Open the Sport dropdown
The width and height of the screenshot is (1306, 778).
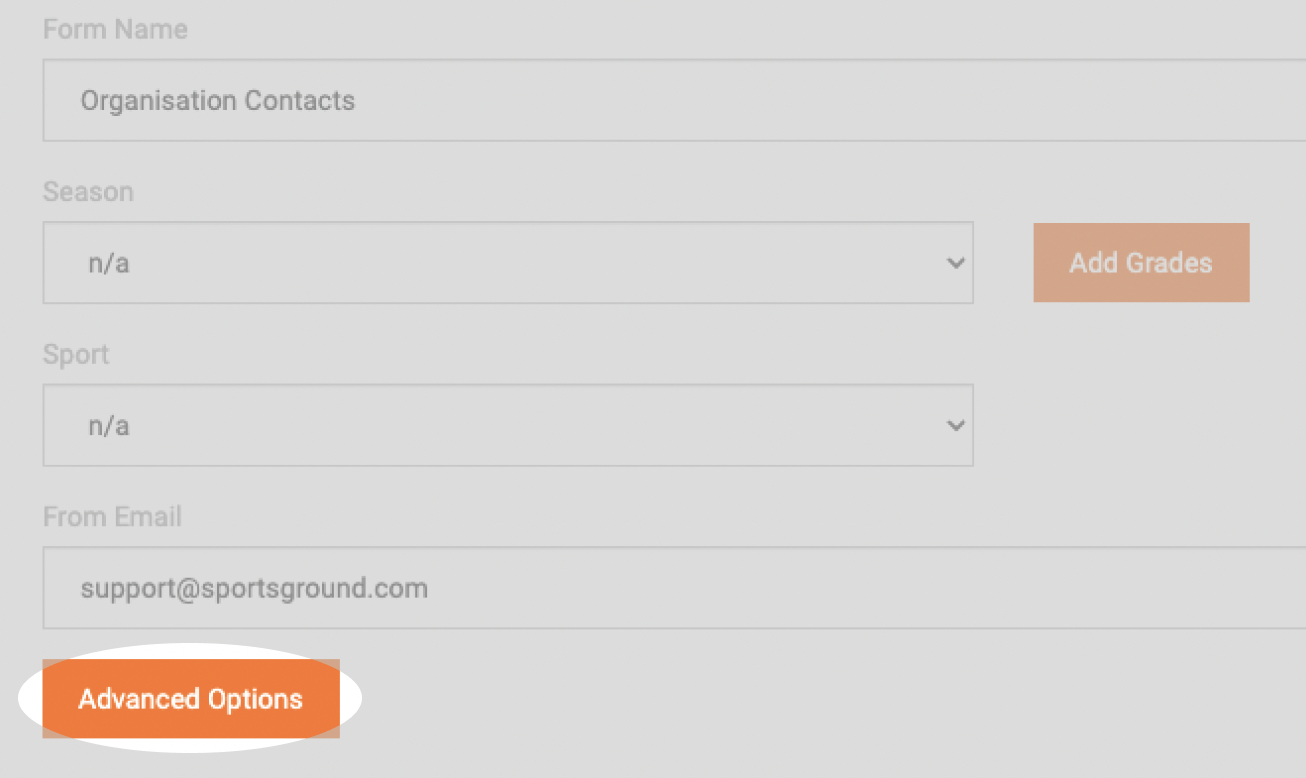point(508,425)
